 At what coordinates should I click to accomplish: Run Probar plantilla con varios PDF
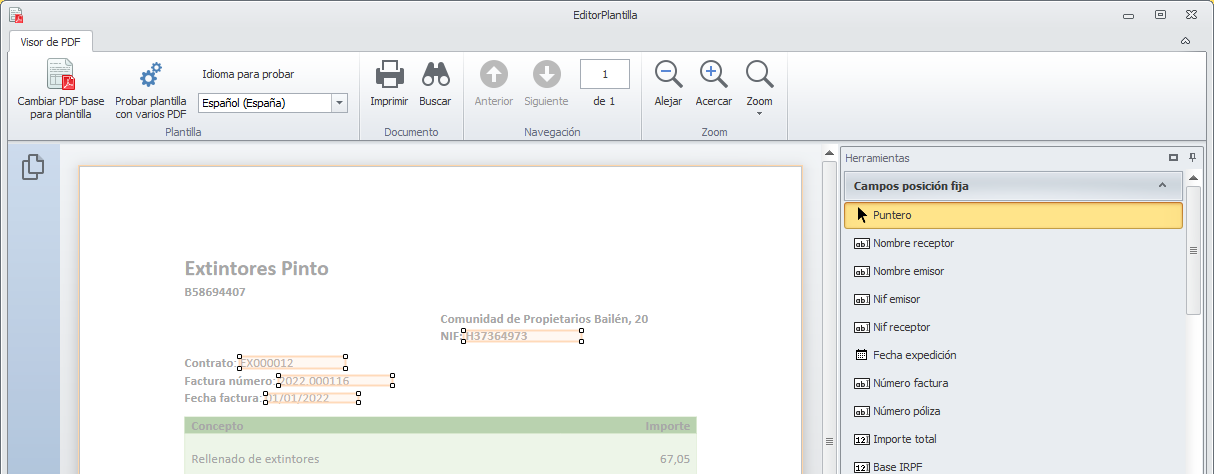click(151, 90)
